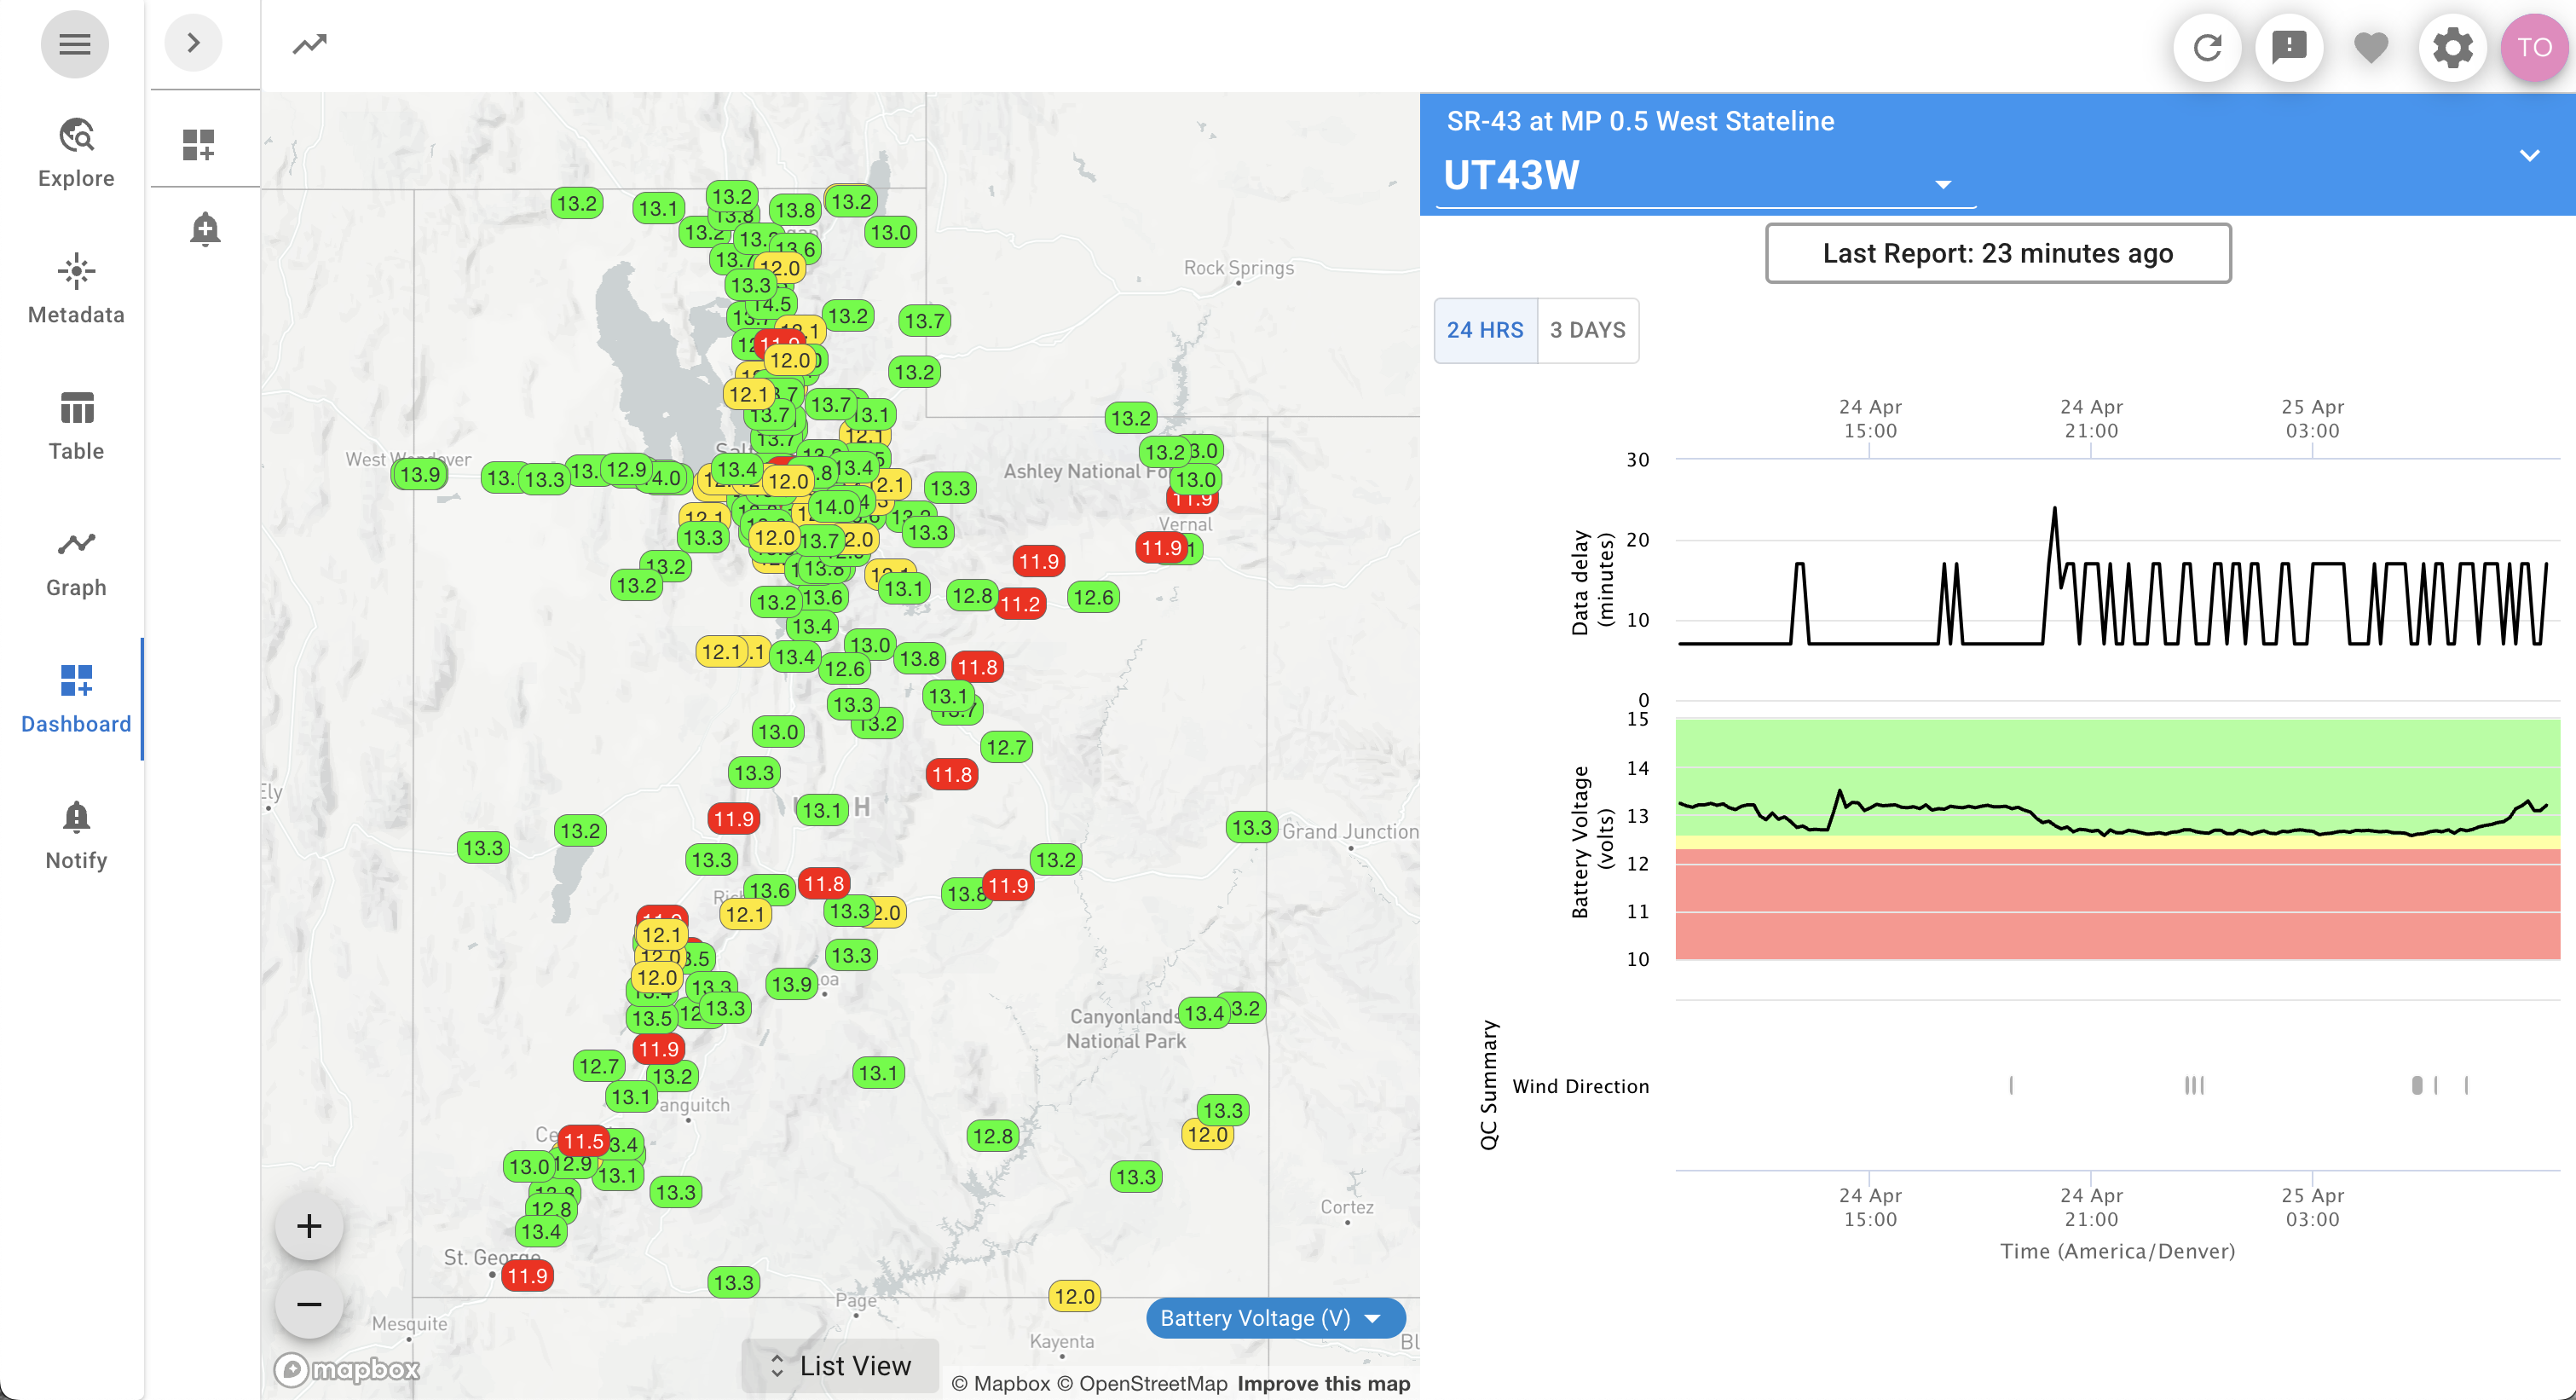Open the TO user avatar

[2534, 47]
